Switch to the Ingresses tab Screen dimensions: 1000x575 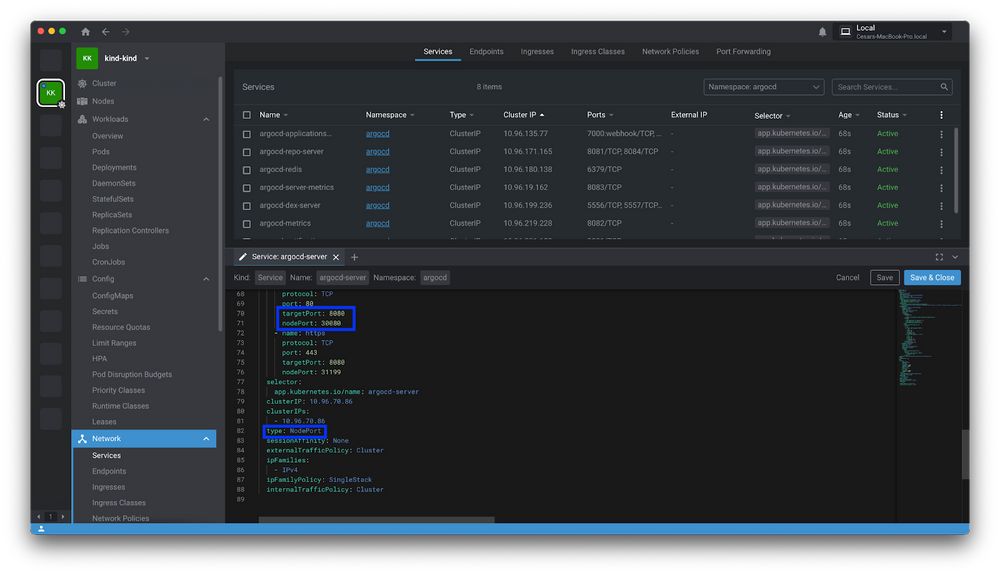pyautogui.click(x=537, y=52)
